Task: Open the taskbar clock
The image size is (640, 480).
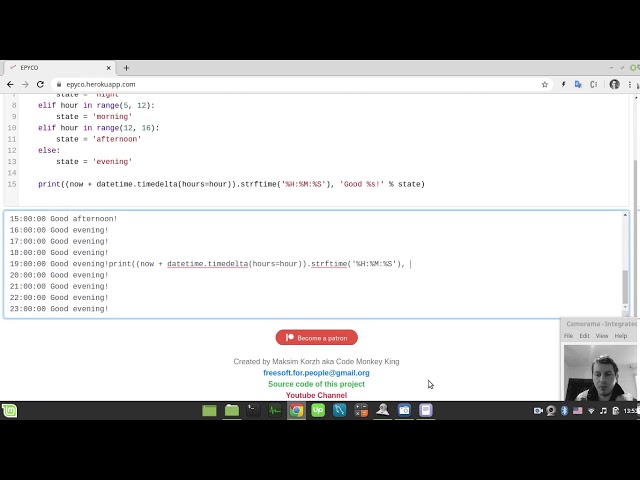Action: [x=631, y=411]
